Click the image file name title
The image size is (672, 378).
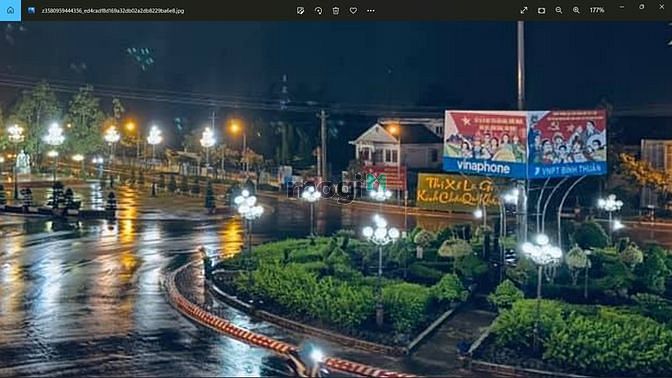coord(113,11)
